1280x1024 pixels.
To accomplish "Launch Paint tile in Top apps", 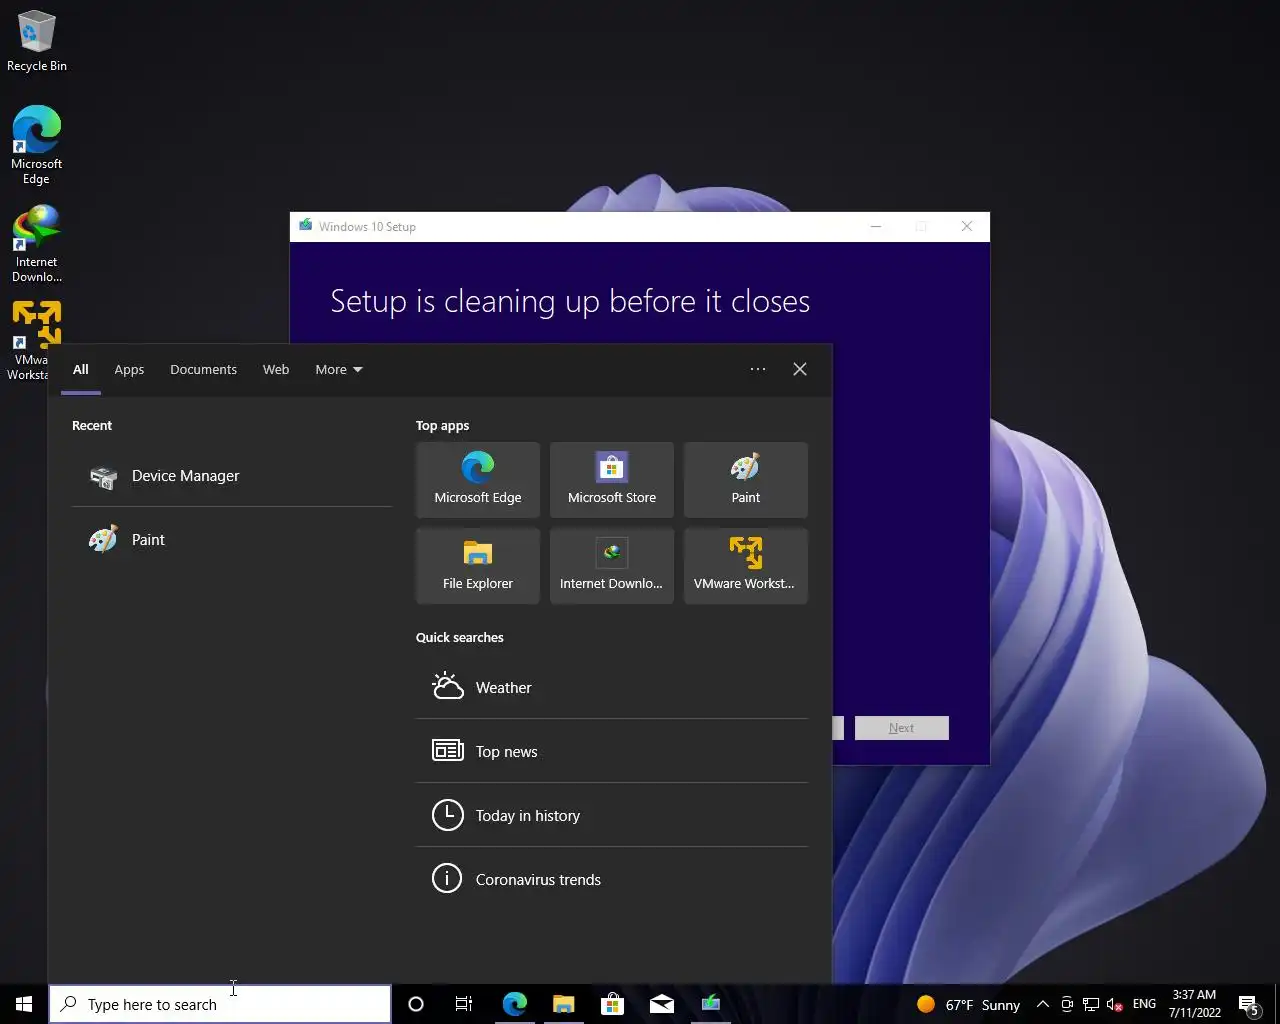I will 746,480.
